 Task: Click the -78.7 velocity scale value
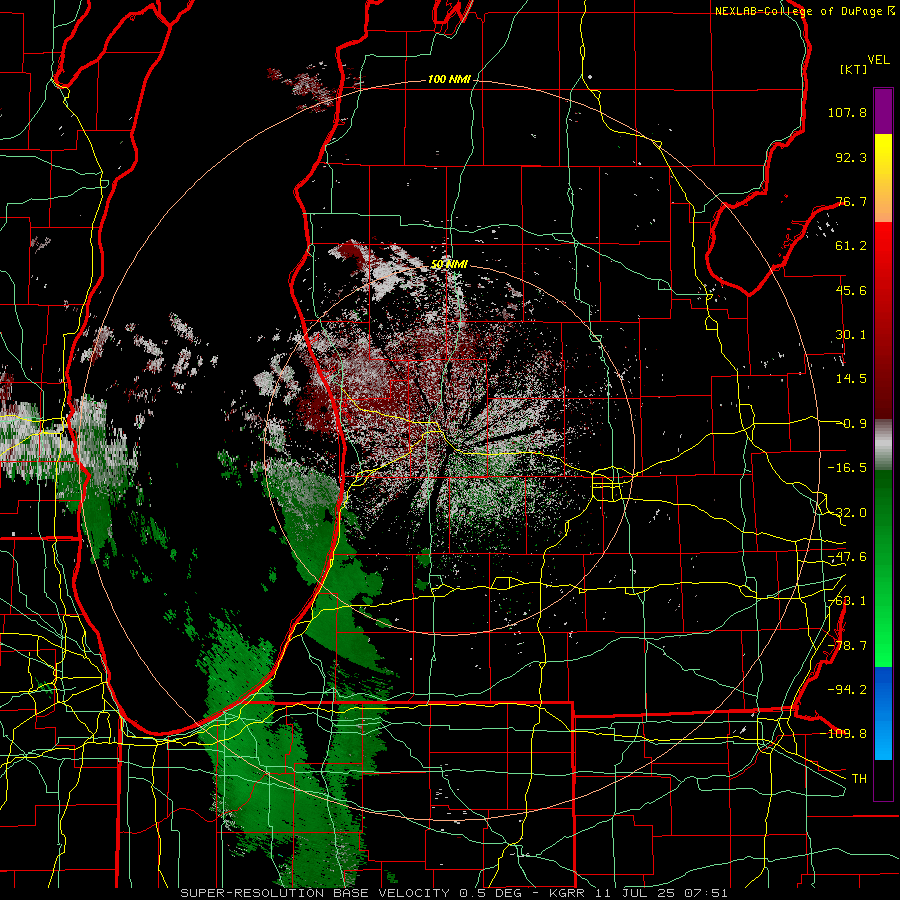pyautogui.click(x=847, y=646)
